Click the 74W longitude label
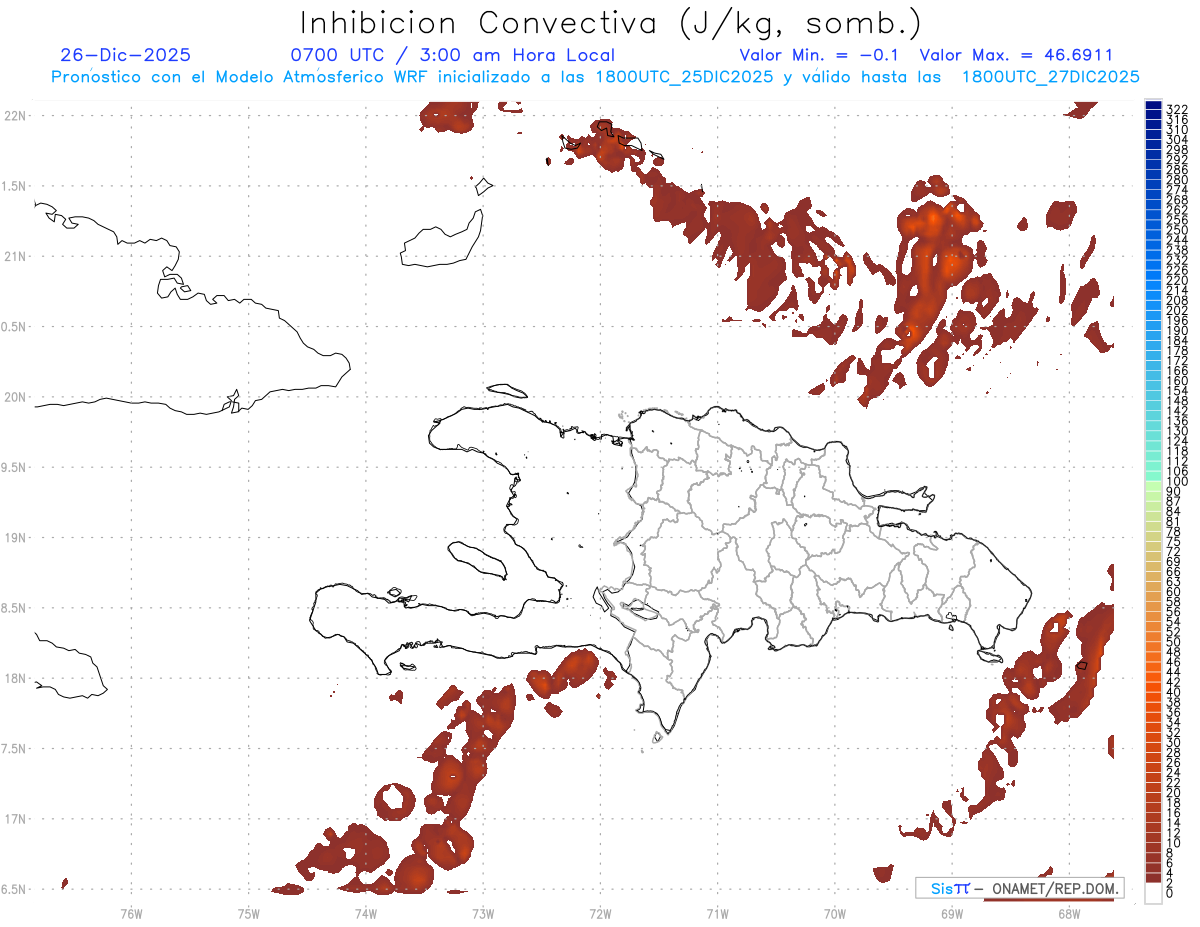Screen dimensions: 1200x927 click(x=366, y=913)
